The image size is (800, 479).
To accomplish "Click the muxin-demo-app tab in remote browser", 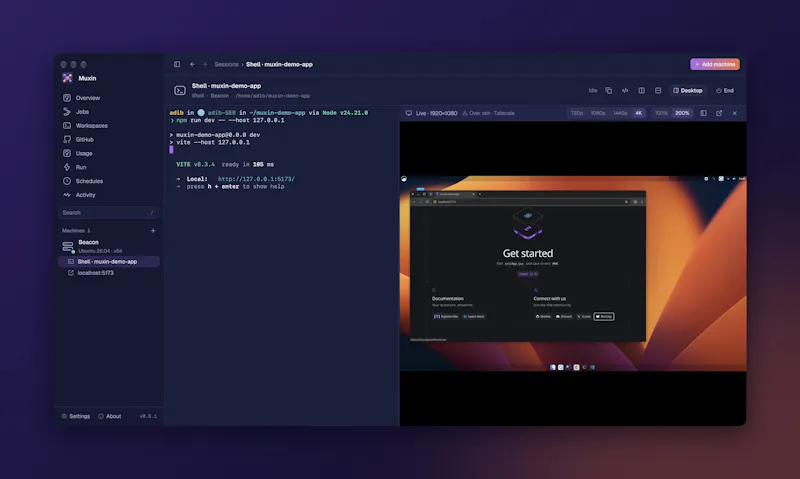I will [x=455, y=194].
